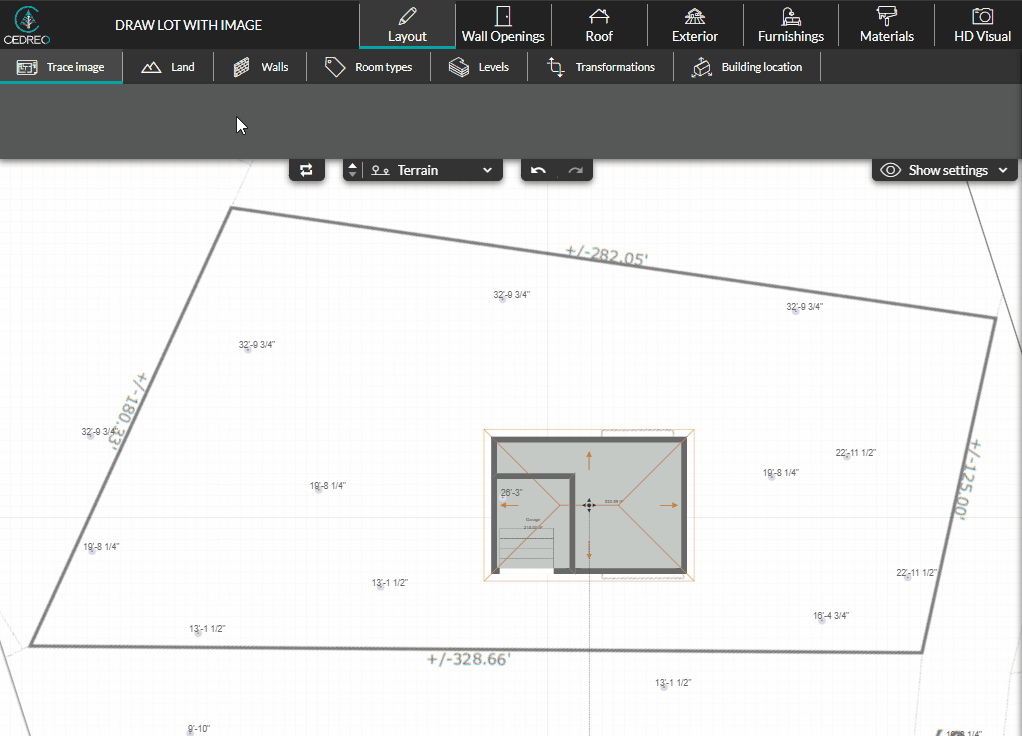Open the Exterior step

694,25
